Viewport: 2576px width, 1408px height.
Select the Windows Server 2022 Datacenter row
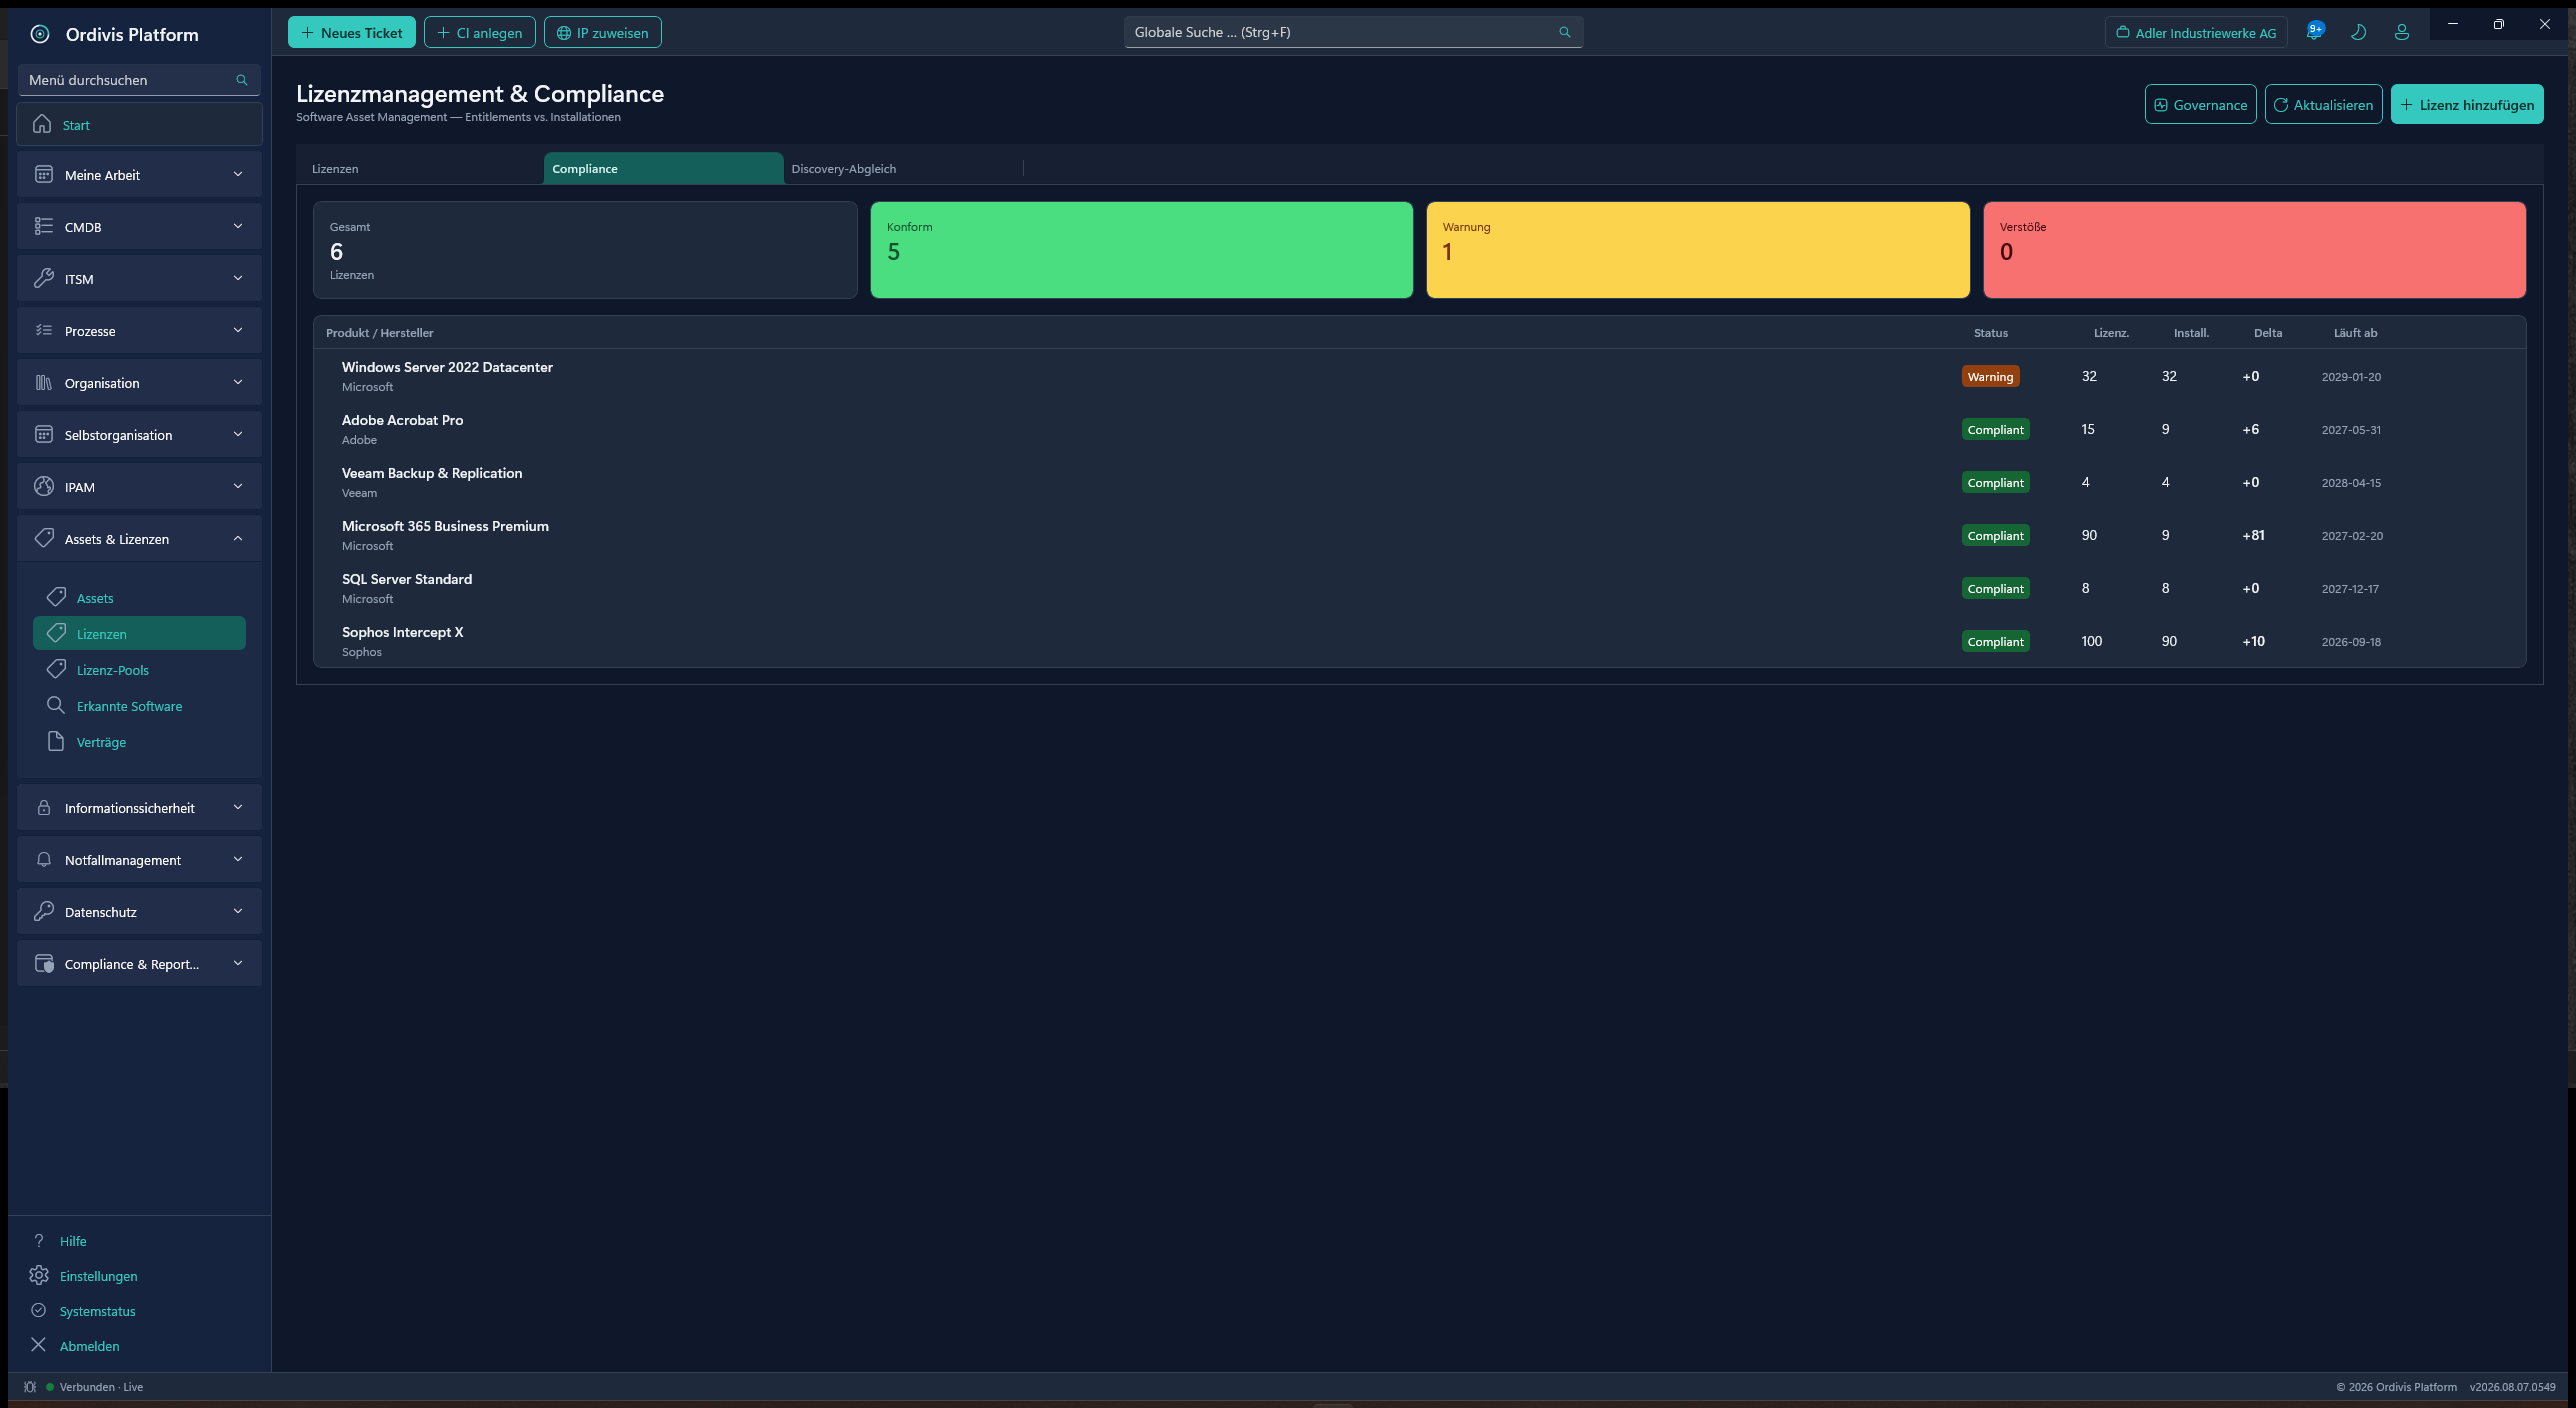click(1419, 376)
